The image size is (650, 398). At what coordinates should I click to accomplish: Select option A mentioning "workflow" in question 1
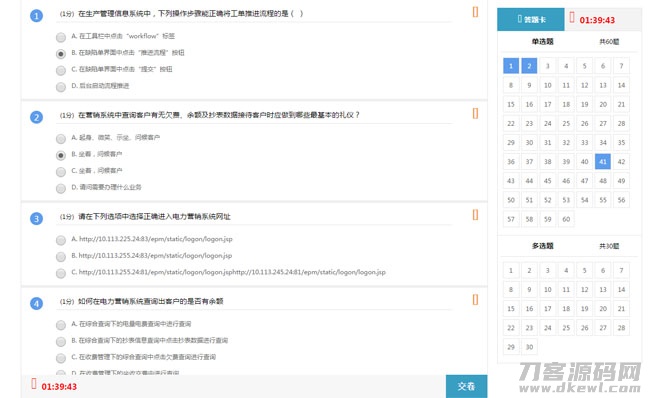(61, 37)
